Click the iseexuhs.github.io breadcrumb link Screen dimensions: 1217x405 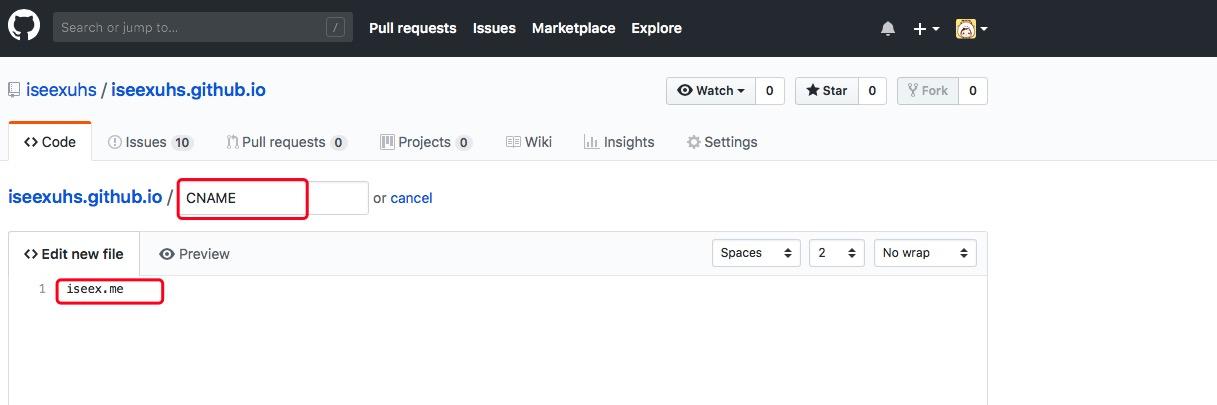(x=85, y=197)
